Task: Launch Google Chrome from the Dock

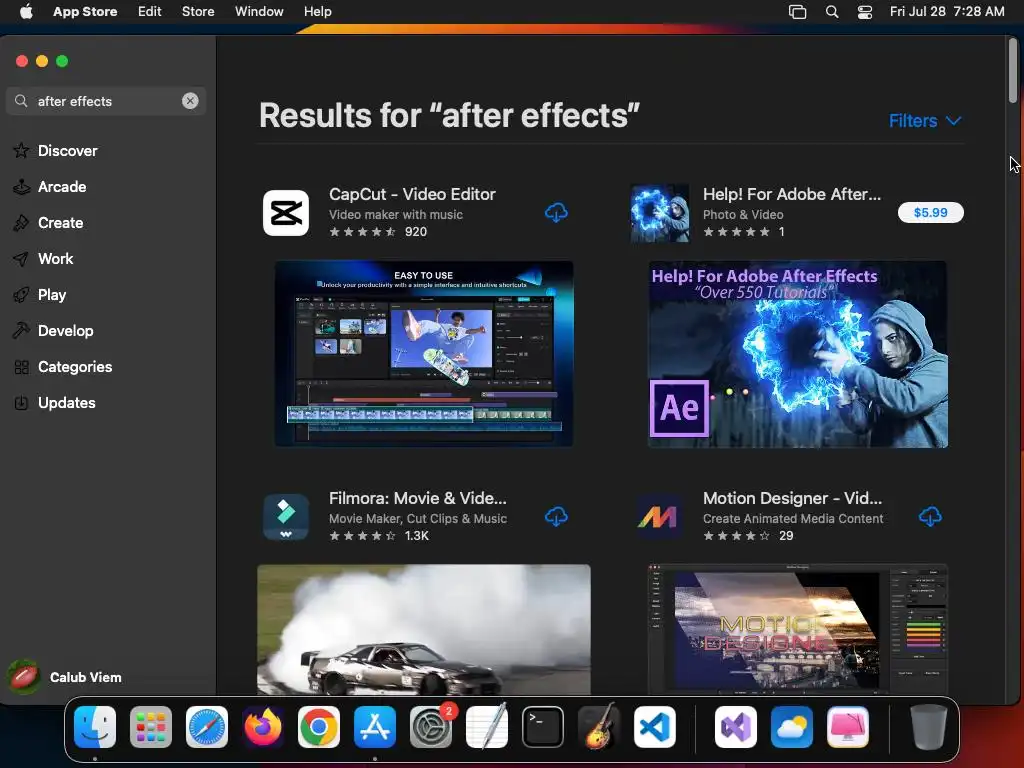Action: pyautogui.click(x=319, y=727)
